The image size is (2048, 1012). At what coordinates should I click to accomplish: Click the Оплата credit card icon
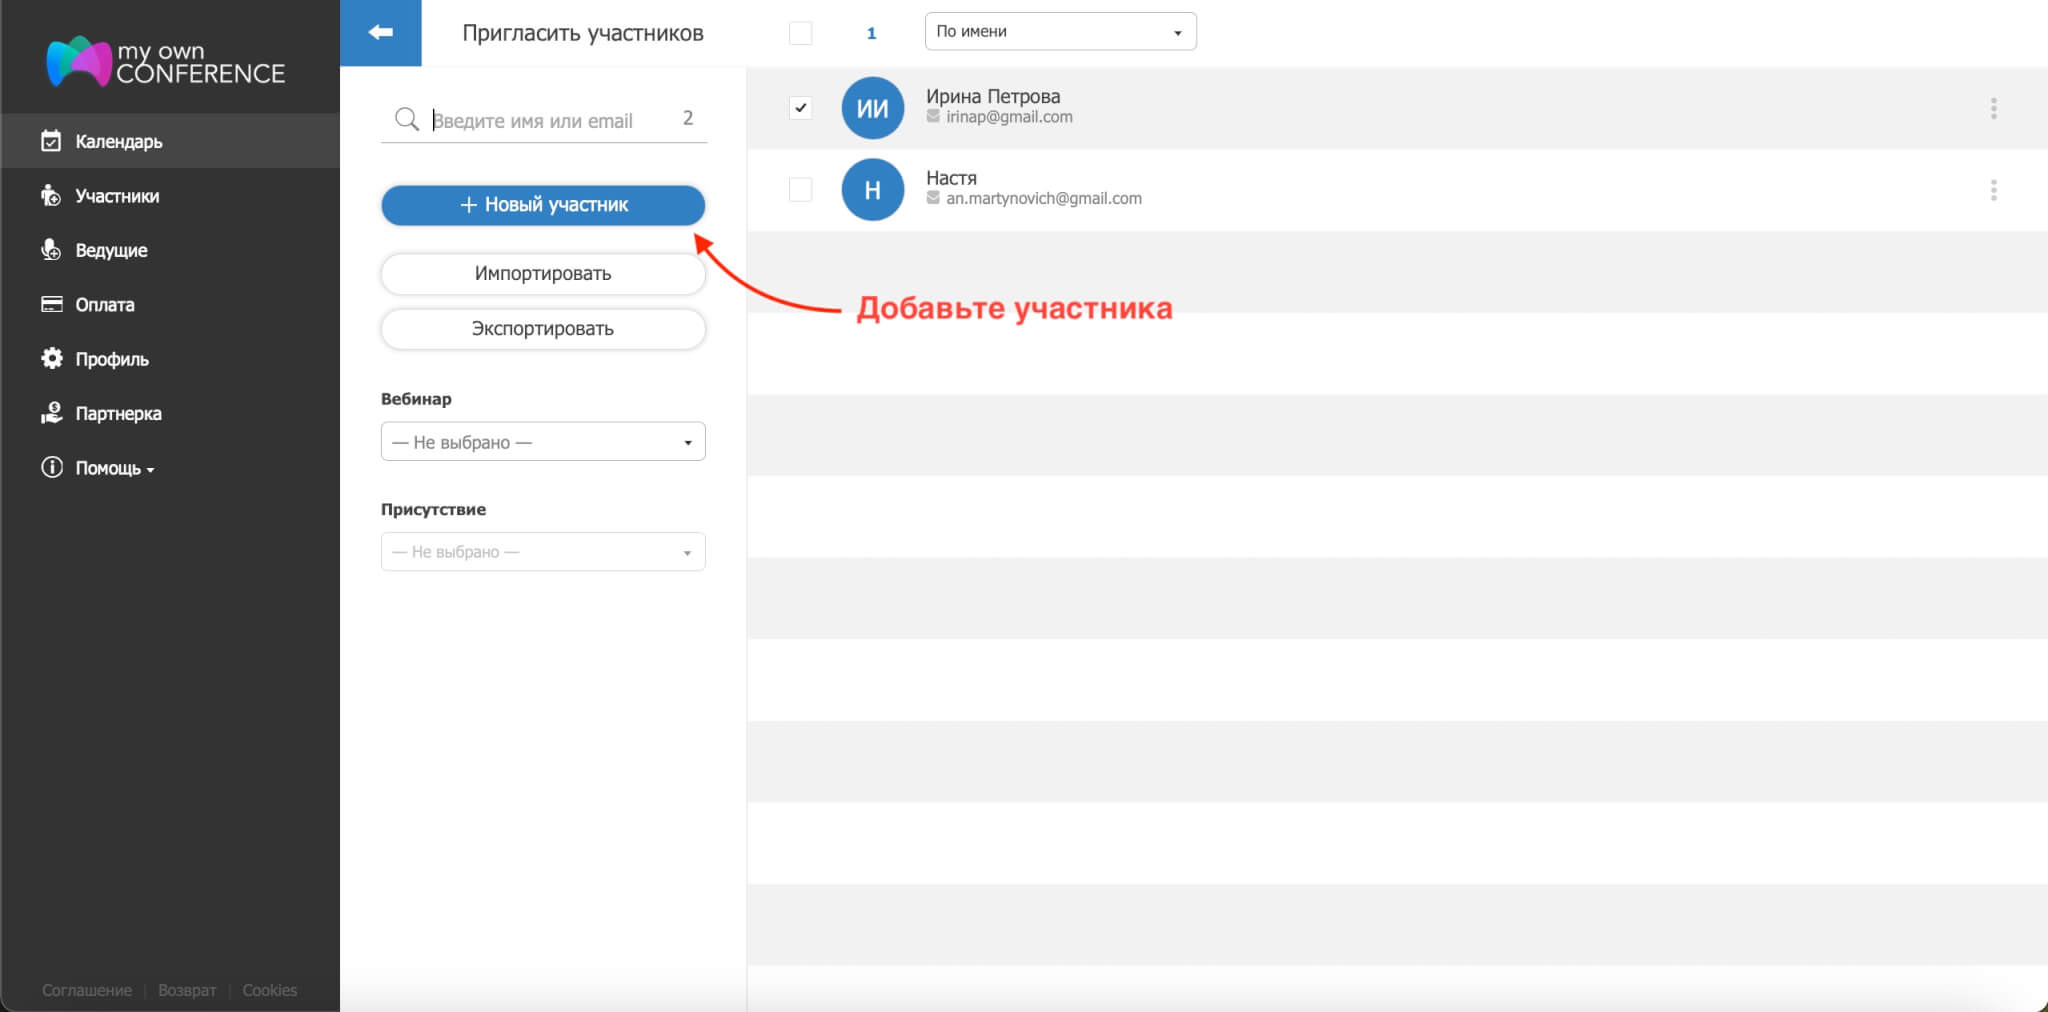click(51, 304)
